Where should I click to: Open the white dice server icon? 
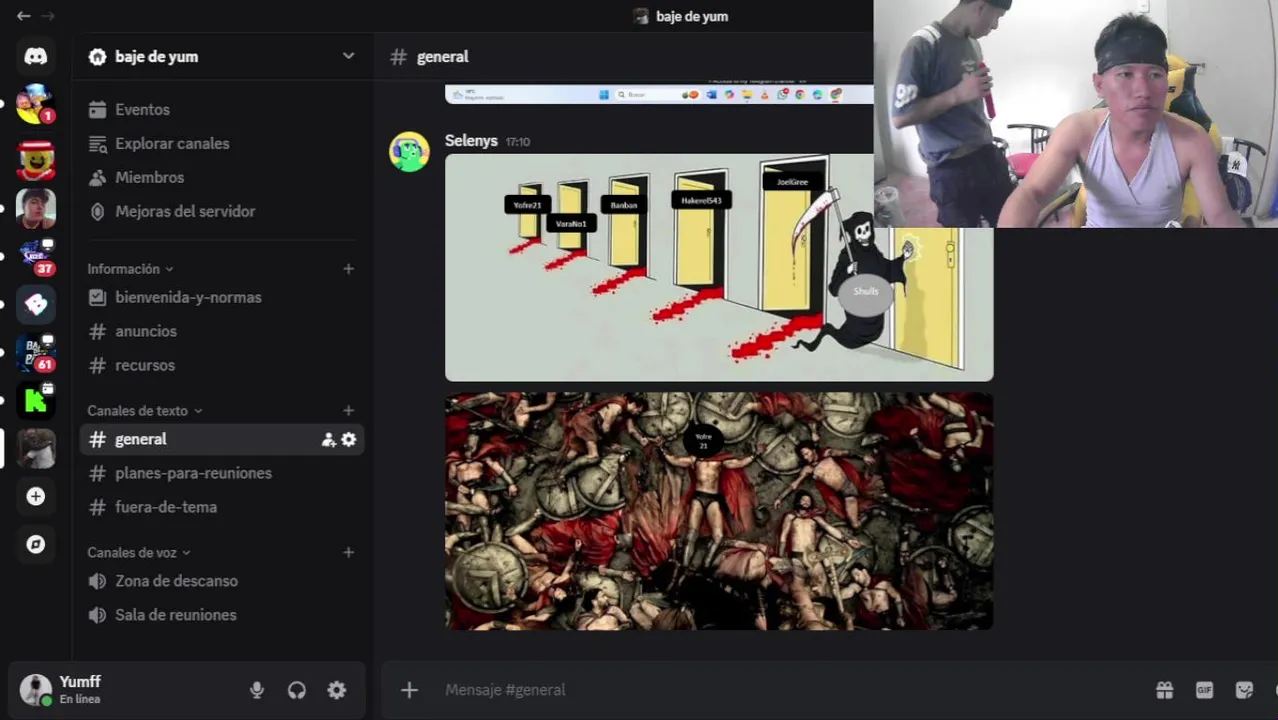coord(36,304)
